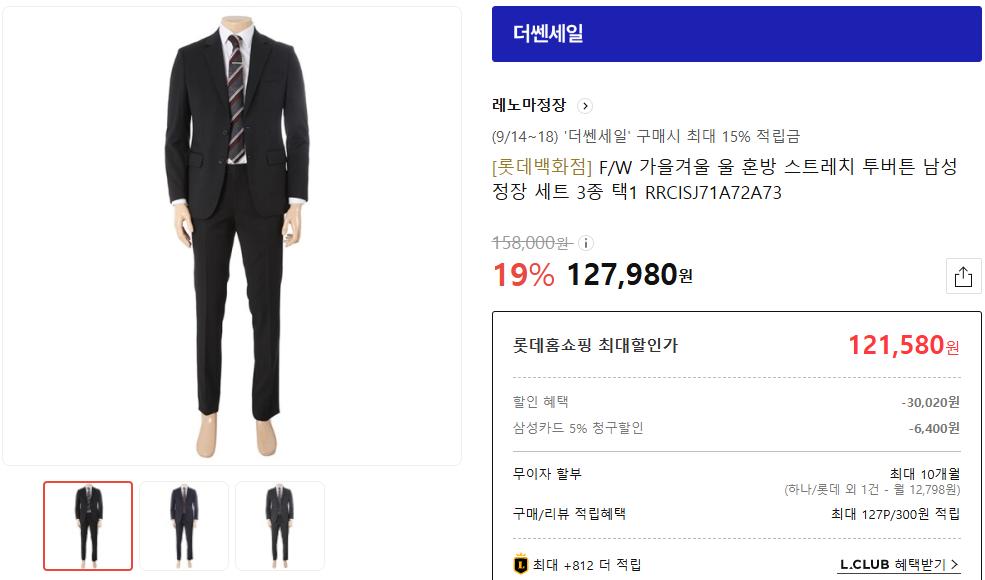985x580 pixels.
Task: Click the 더쎈세일 15% 적립금 promo text
Action: [x=646, y=136]
